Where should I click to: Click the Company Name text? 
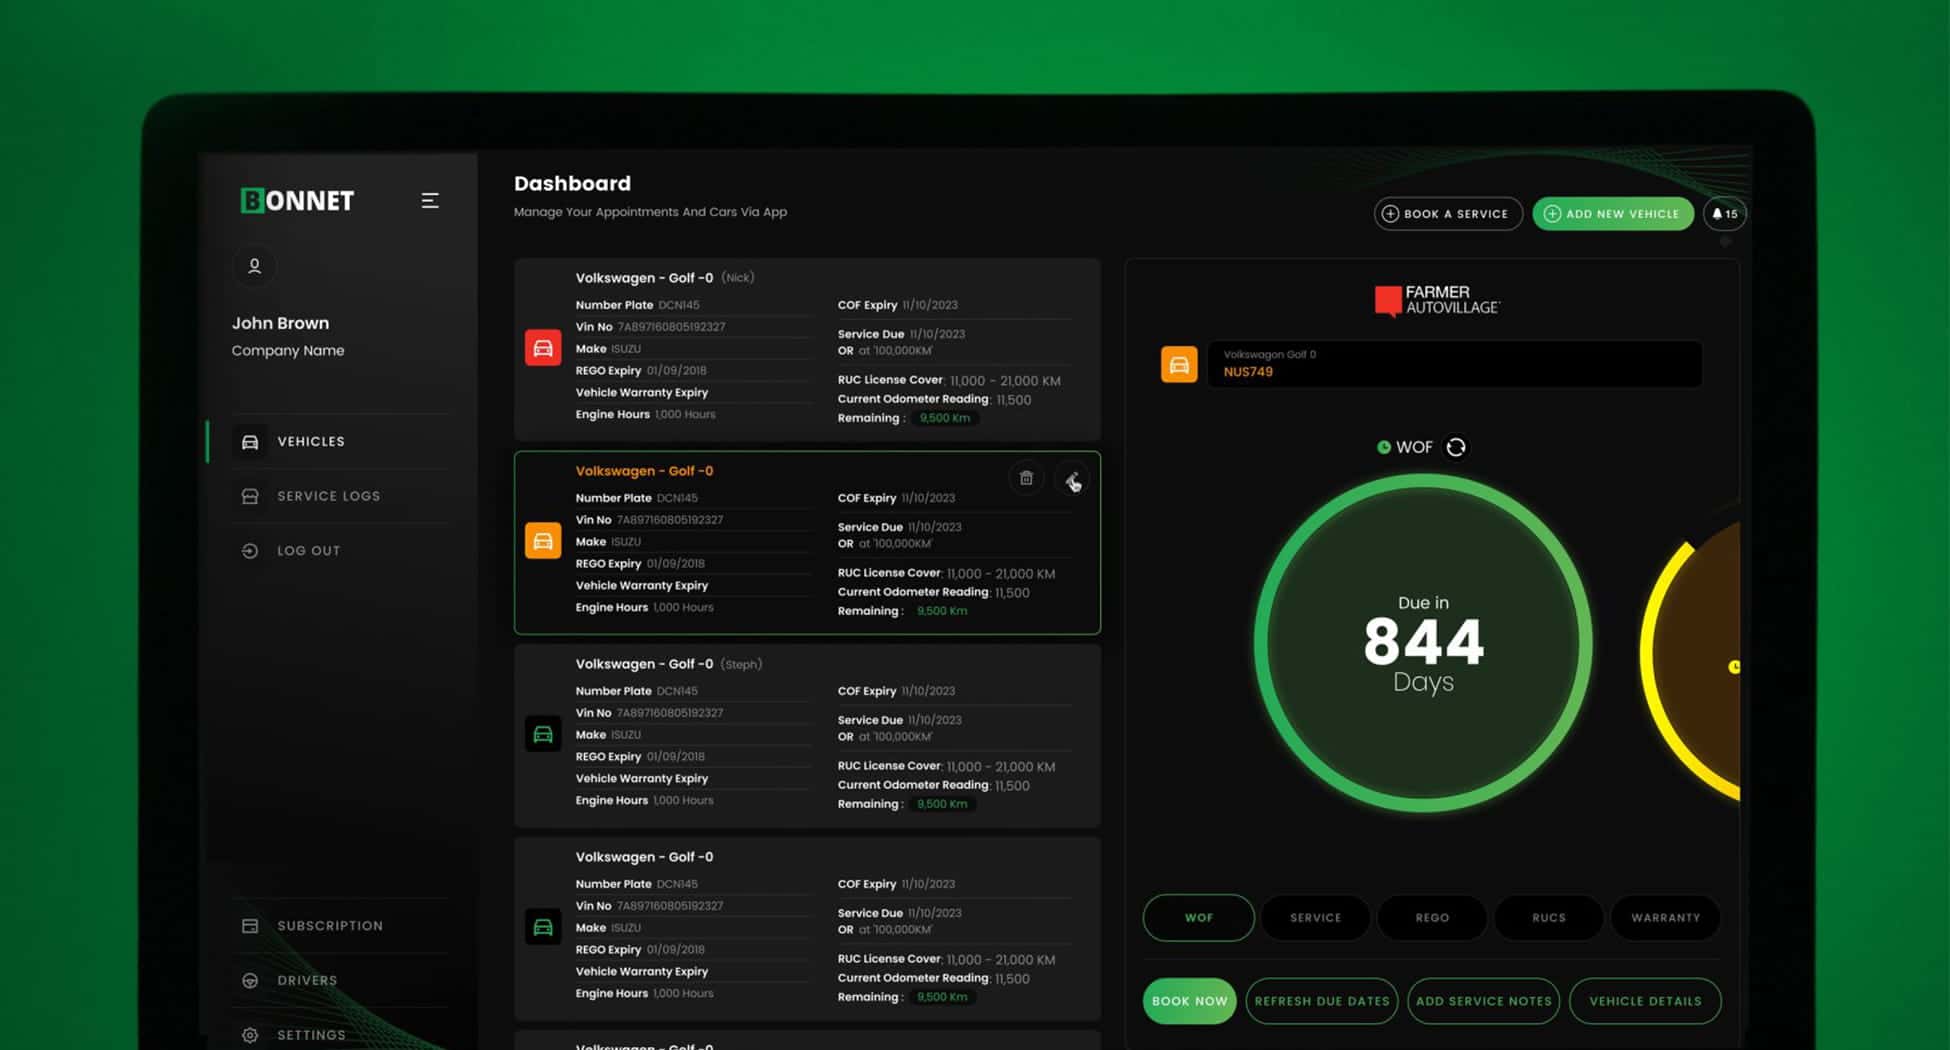[x=288, y=350]
